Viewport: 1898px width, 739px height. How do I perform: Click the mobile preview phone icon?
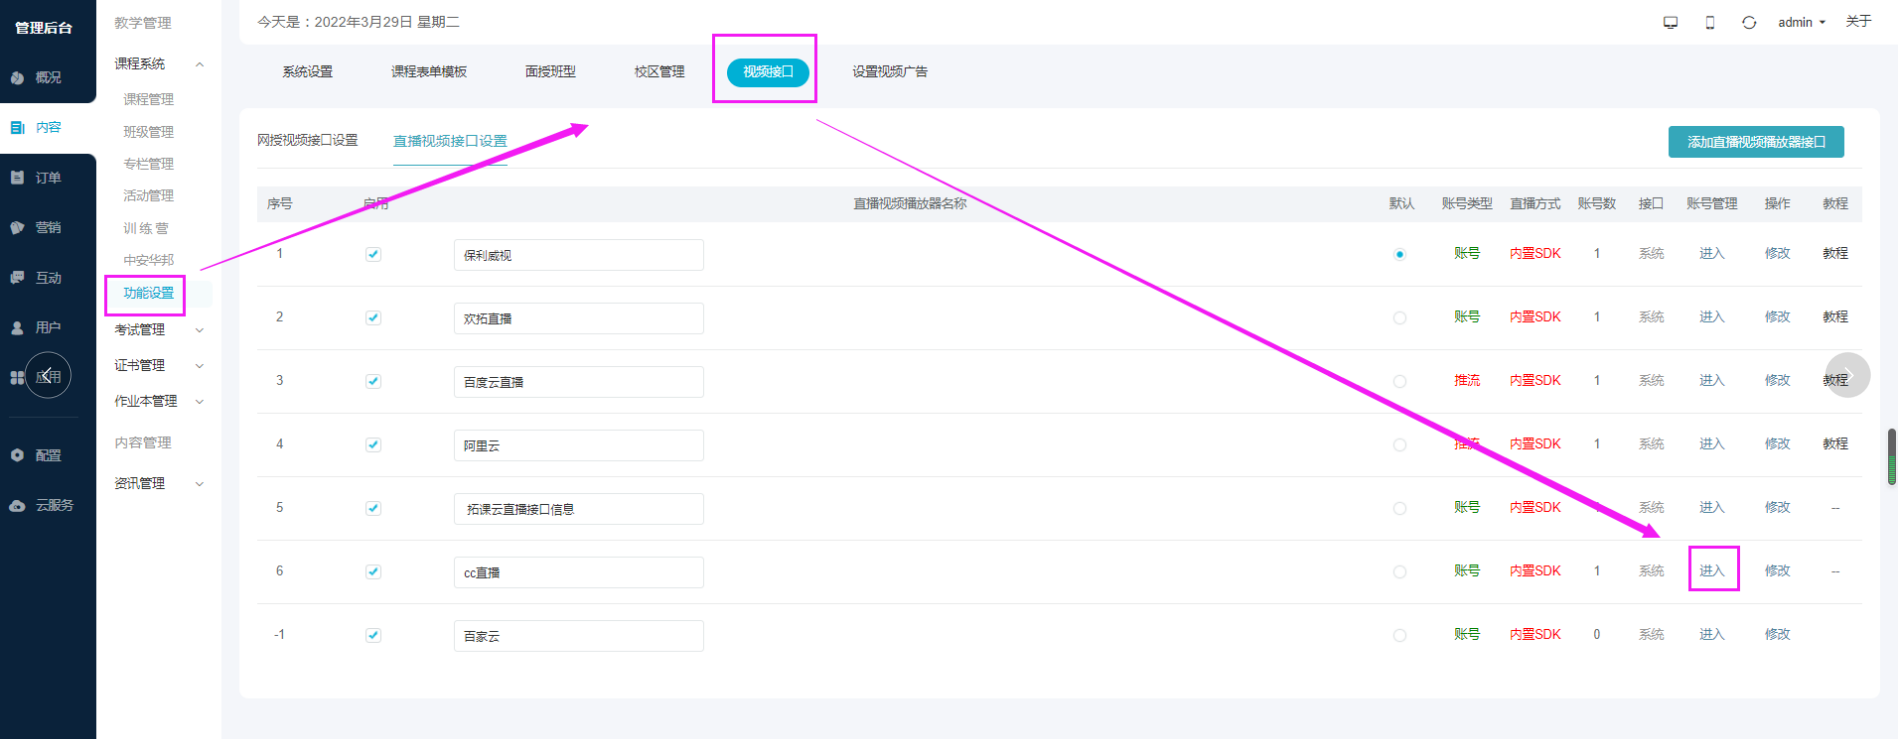(1710, 22)
